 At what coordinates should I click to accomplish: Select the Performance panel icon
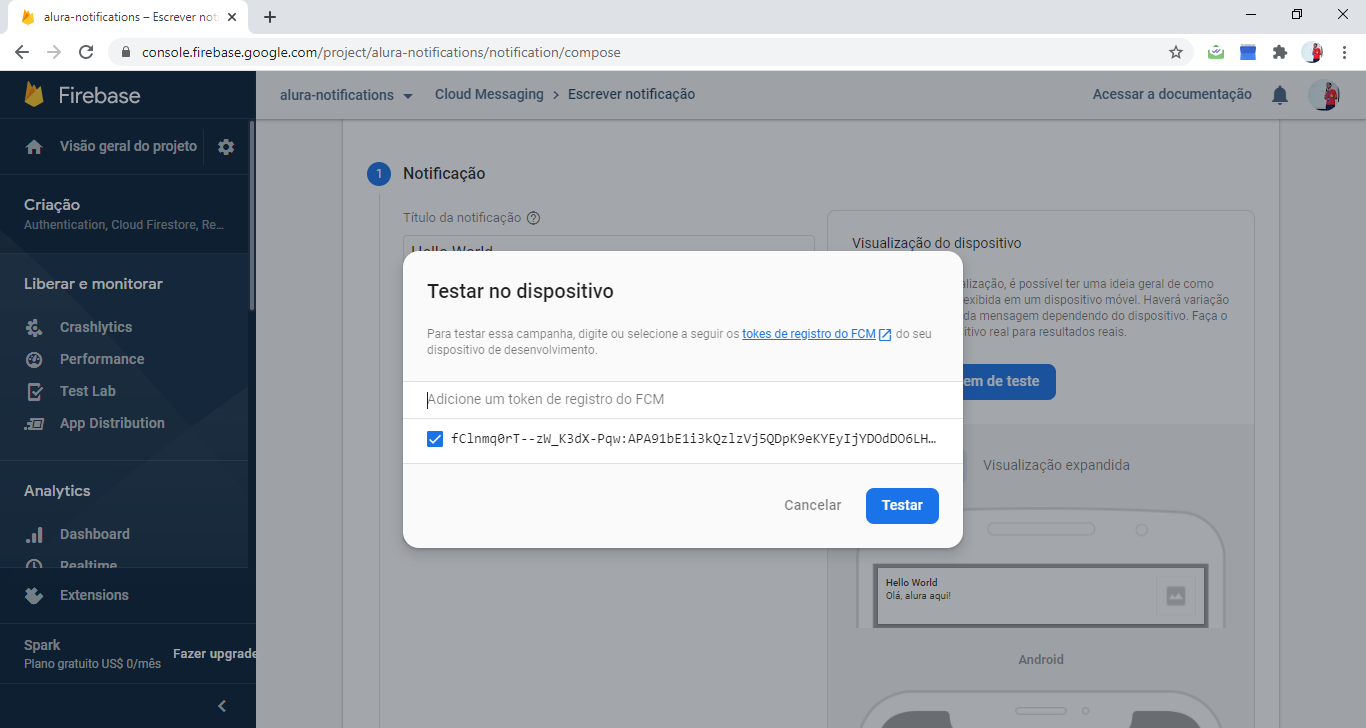click(35, 359)
